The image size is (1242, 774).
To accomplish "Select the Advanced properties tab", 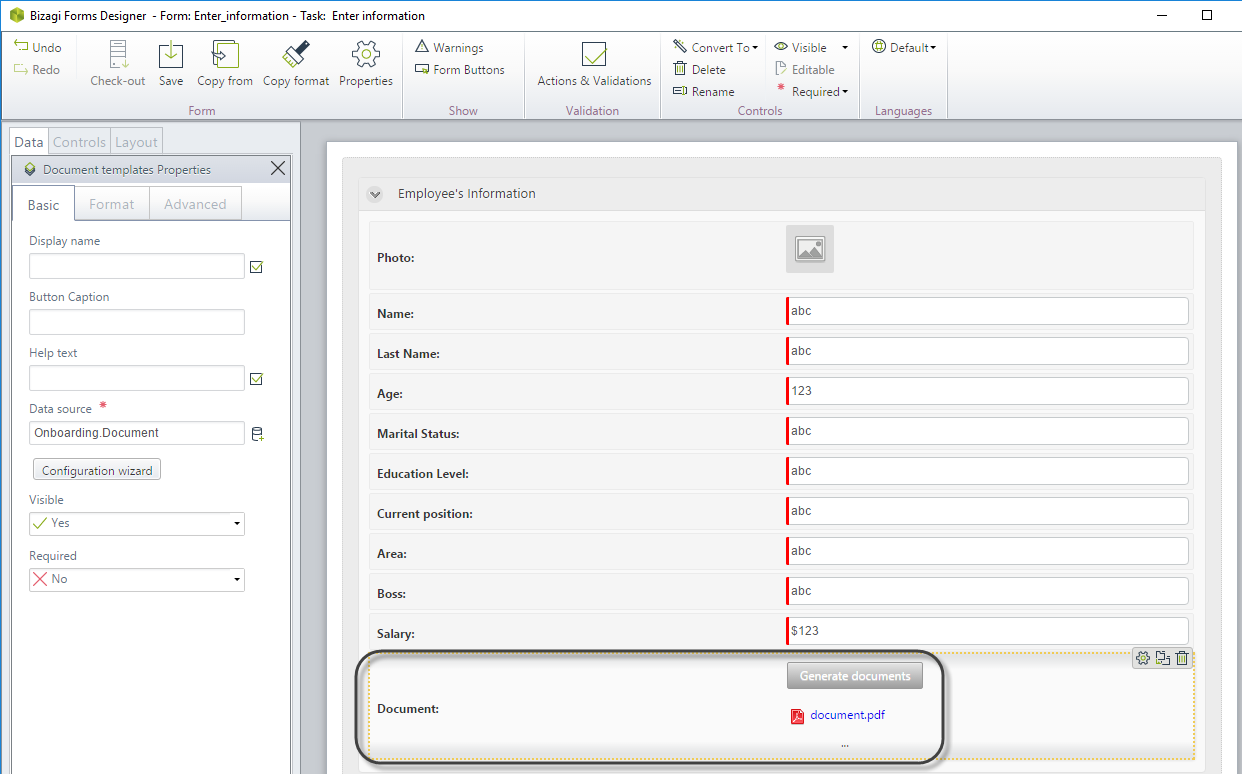I will coord(195,204).
